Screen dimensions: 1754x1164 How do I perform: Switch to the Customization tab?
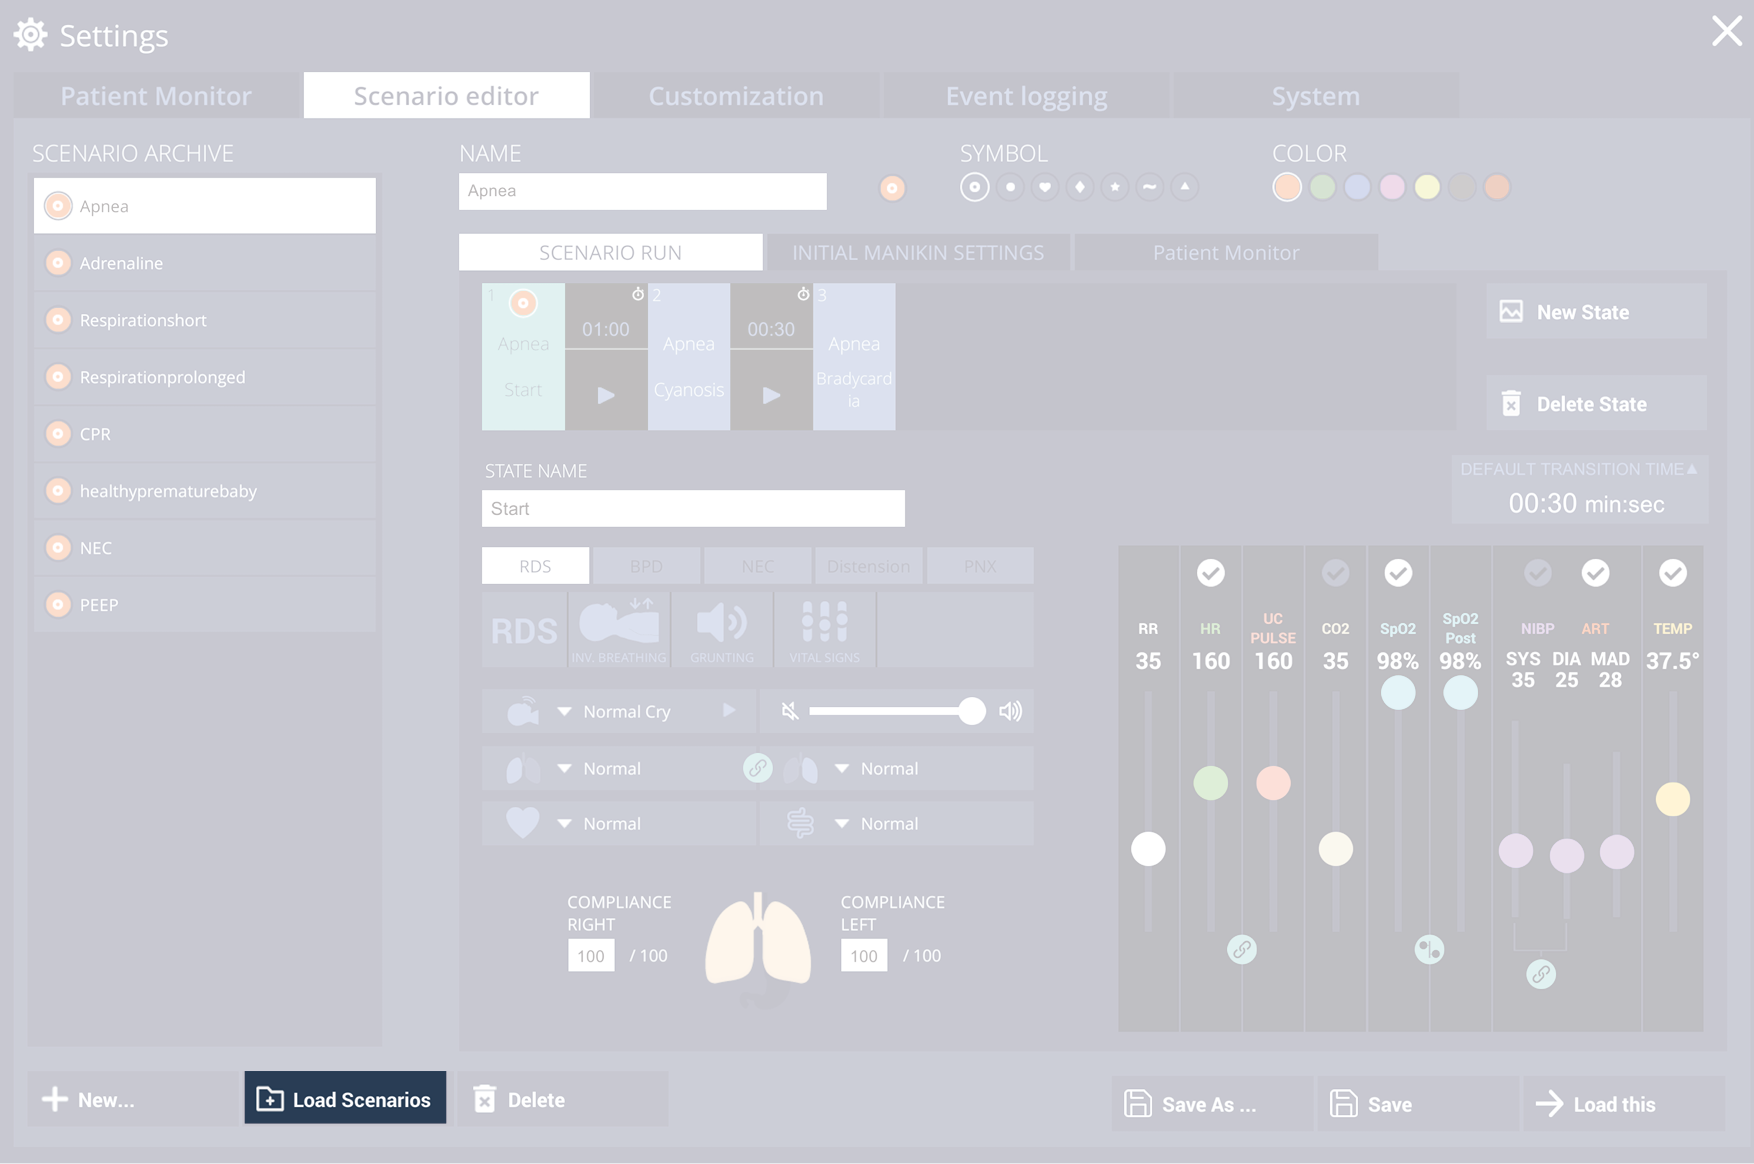pos(735,96)
